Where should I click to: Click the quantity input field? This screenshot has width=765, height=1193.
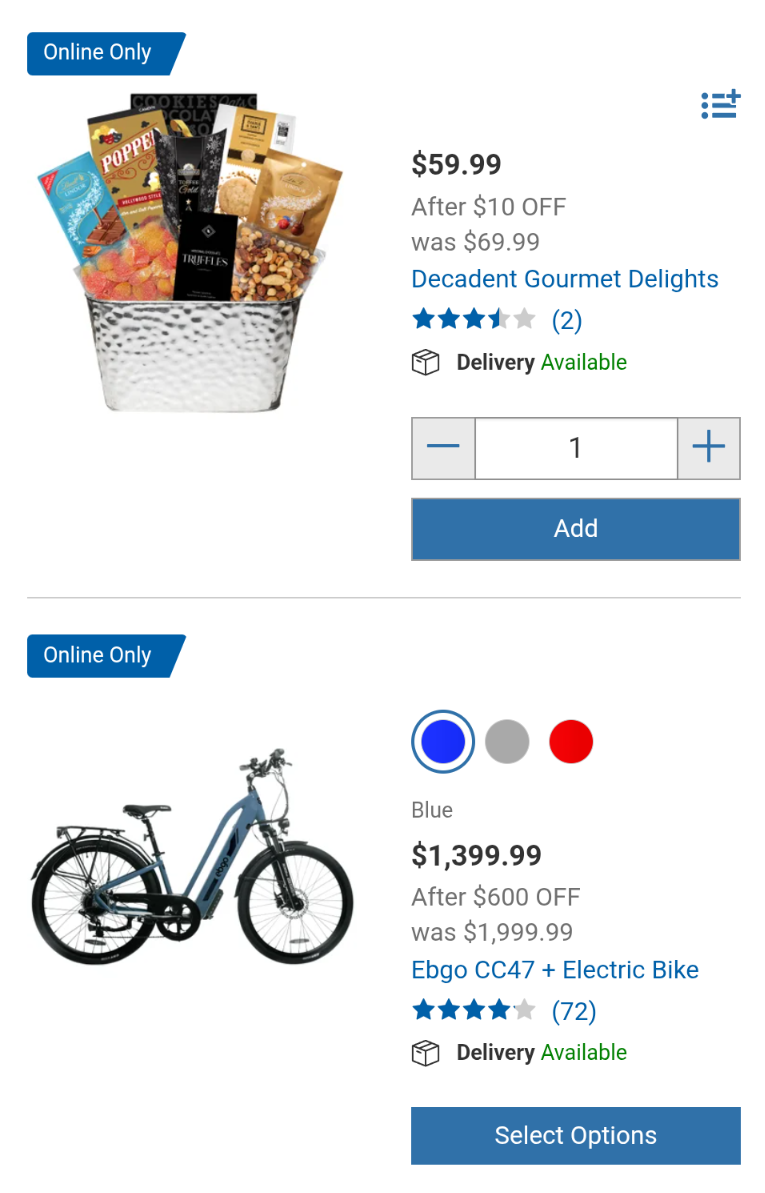[x=575, y=448]
